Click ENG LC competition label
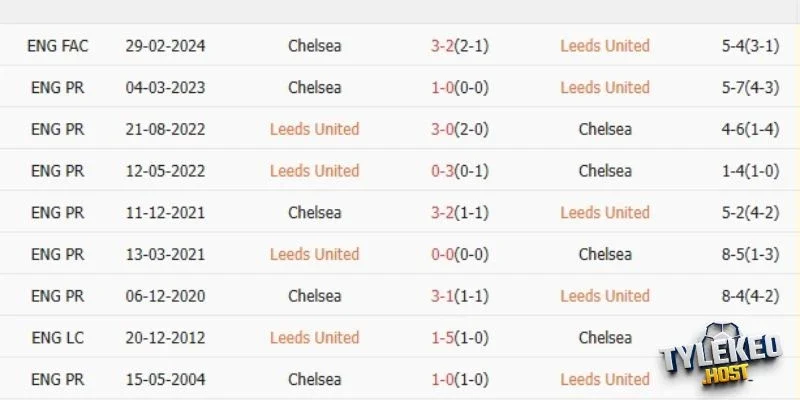 click(x=57, y=338)
